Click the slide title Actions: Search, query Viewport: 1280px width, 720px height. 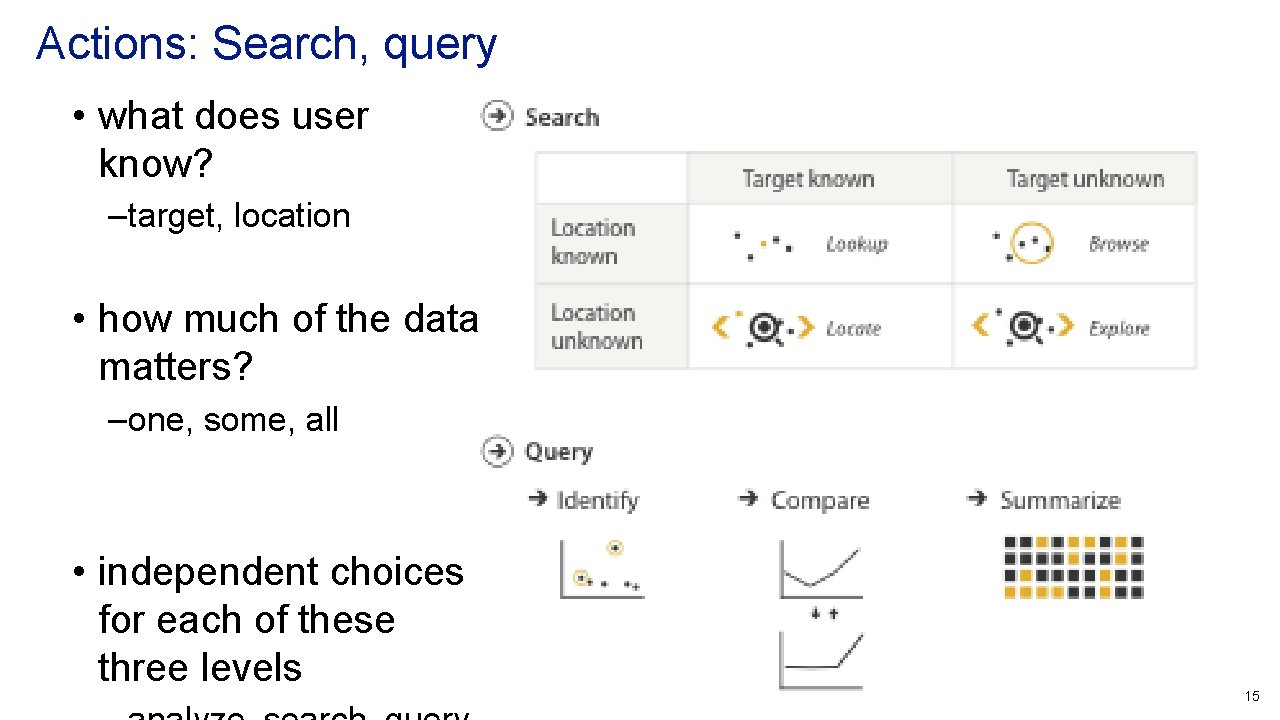pyautogui.click(x=266, y=44)
